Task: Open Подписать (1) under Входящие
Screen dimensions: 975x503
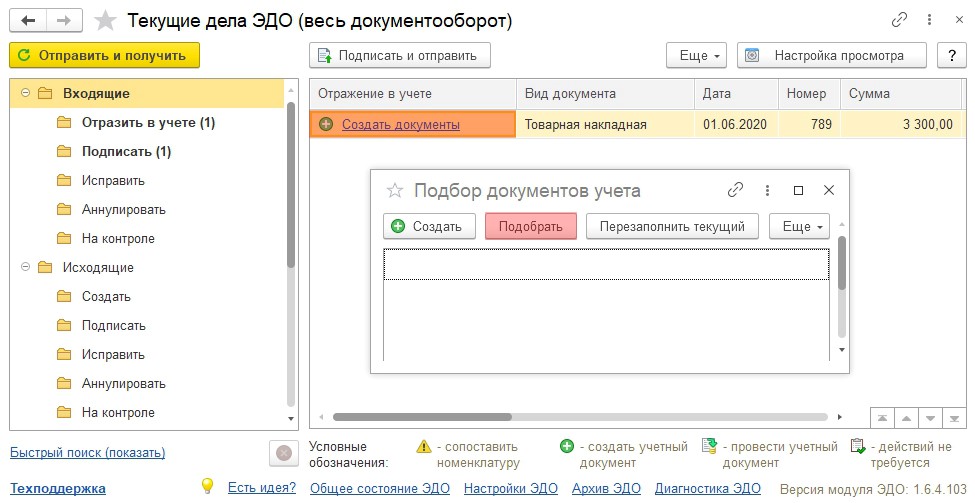Action: pyautogui.click(x=126, y=152)
